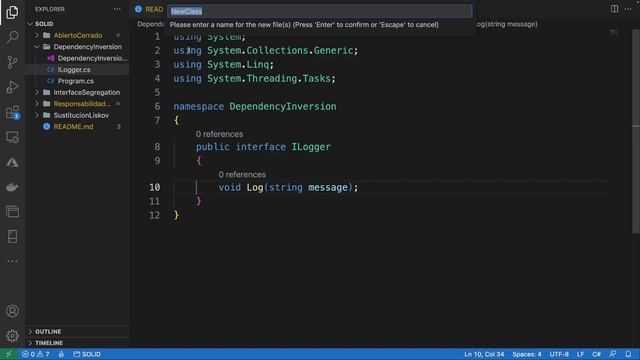Open the Run and Debug view
The height and width of the screenshot is (360, 640).
pyautogui.click(x=12, y=87)
